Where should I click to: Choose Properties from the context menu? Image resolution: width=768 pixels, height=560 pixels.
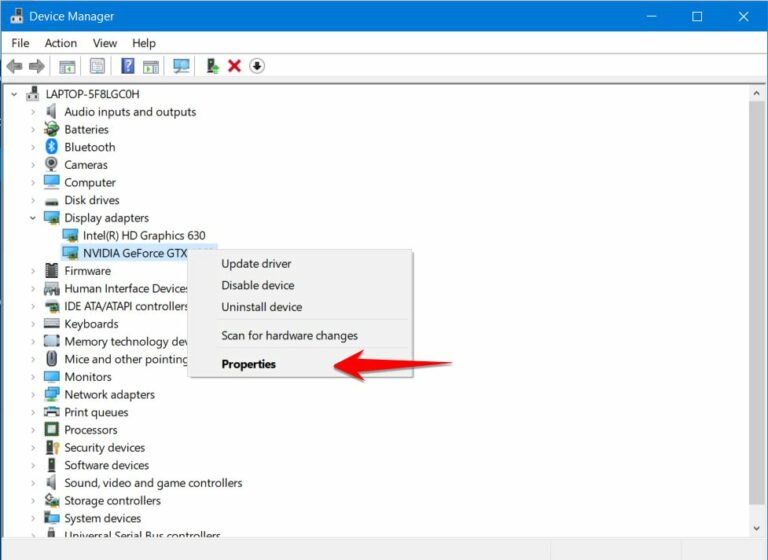click(248, 364)
